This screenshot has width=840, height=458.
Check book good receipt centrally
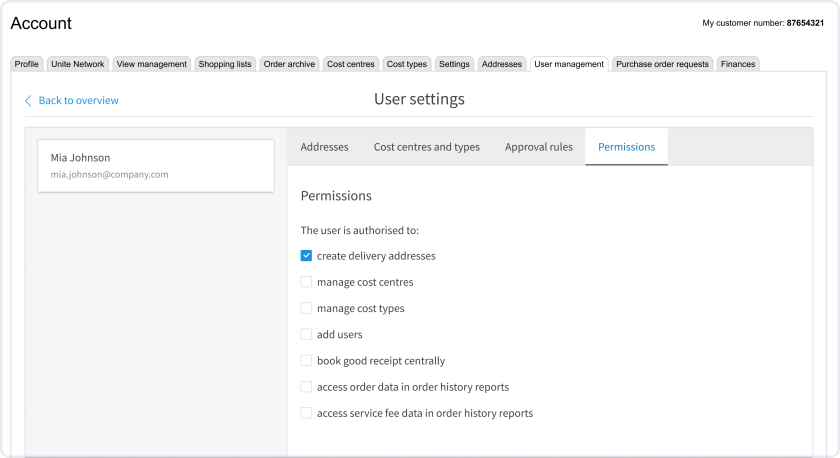coord(306,360)
